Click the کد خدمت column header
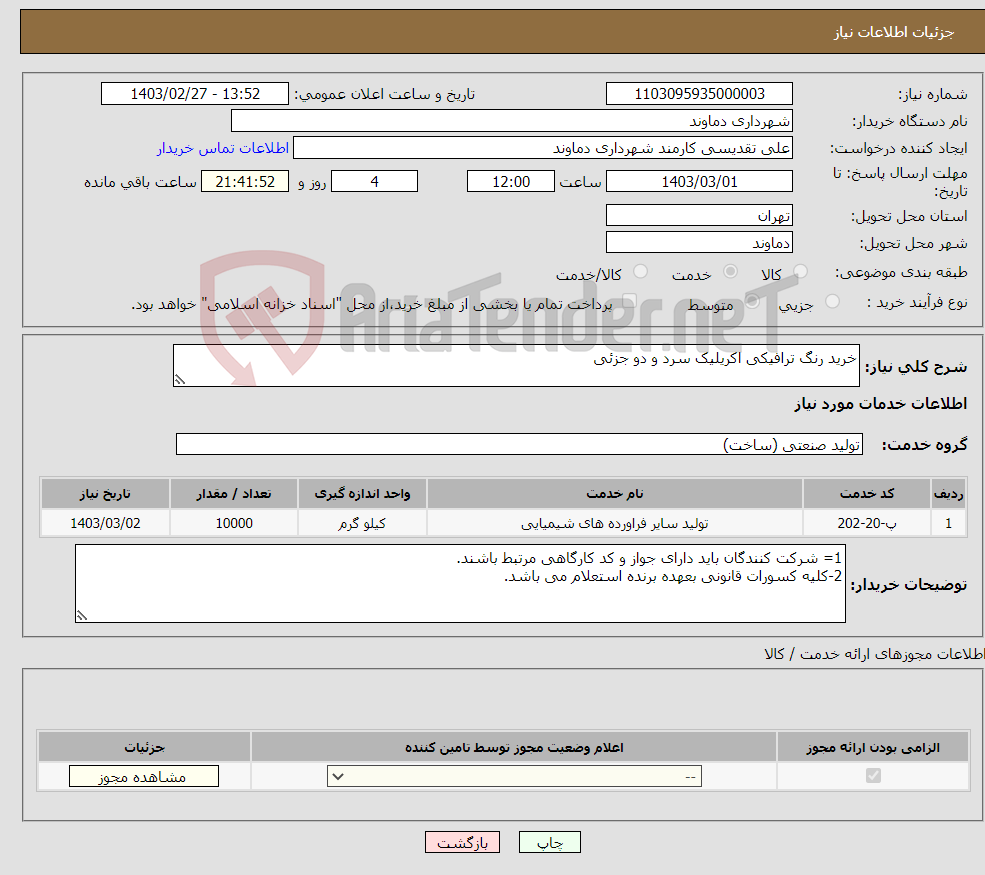Screen dimensions: 985x875 867,494
